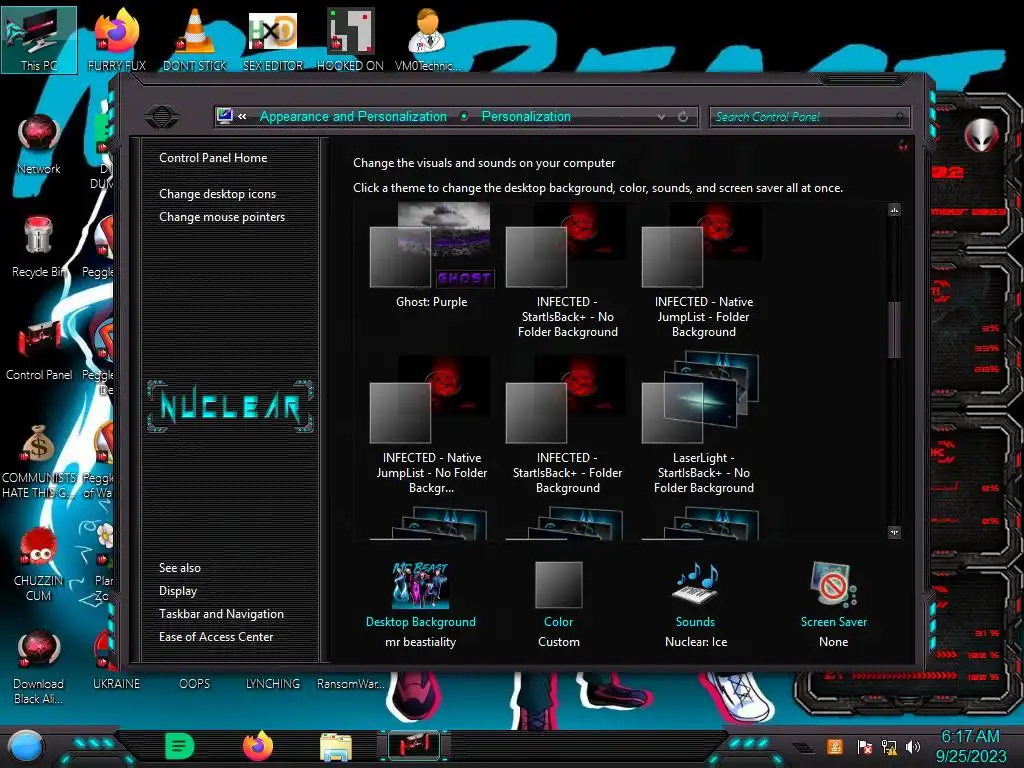The width and height of the screenshot is (1024, 768).
Task: Open VMOTechnic desktop shortcut
Action: pos(427,39)
